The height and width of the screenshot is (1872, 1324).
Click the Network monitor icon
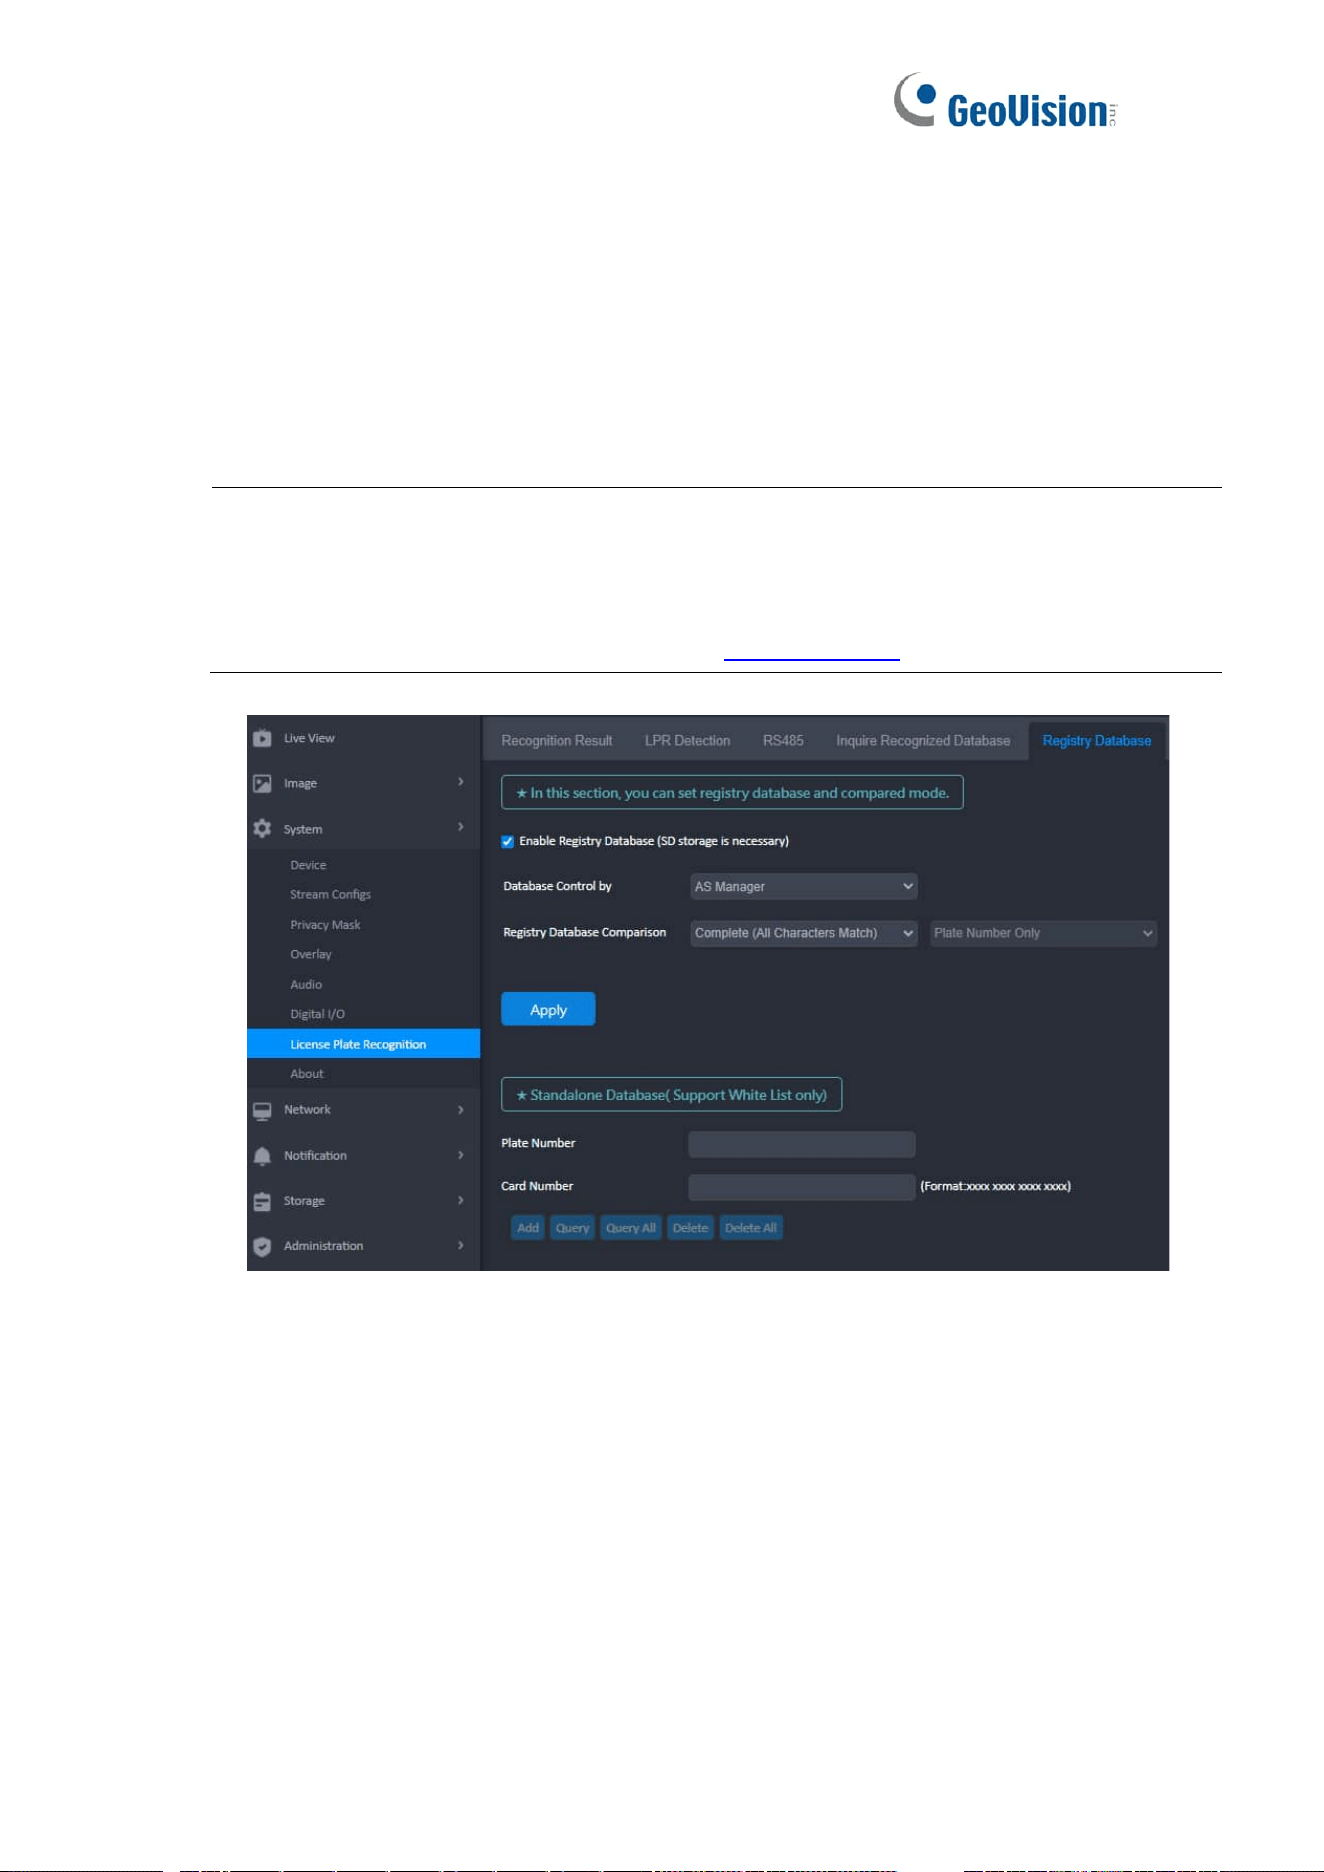[262, 1110]
